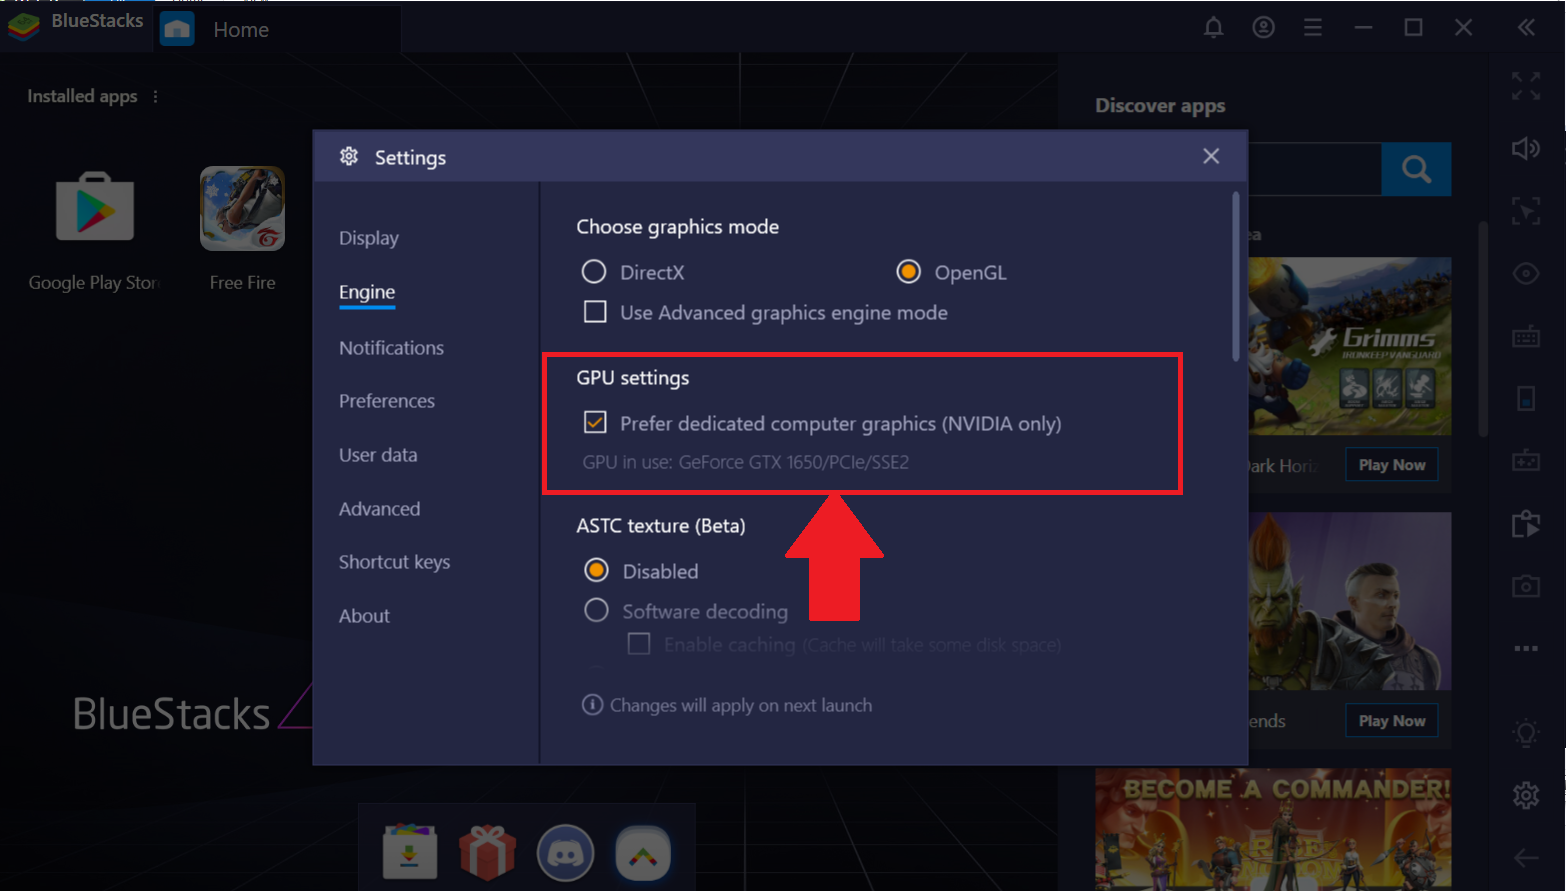The width and height of the screenshot is (1566, 891).
Task: Open the game controller icon in sidebar
Action: [x=1526, y=461]
